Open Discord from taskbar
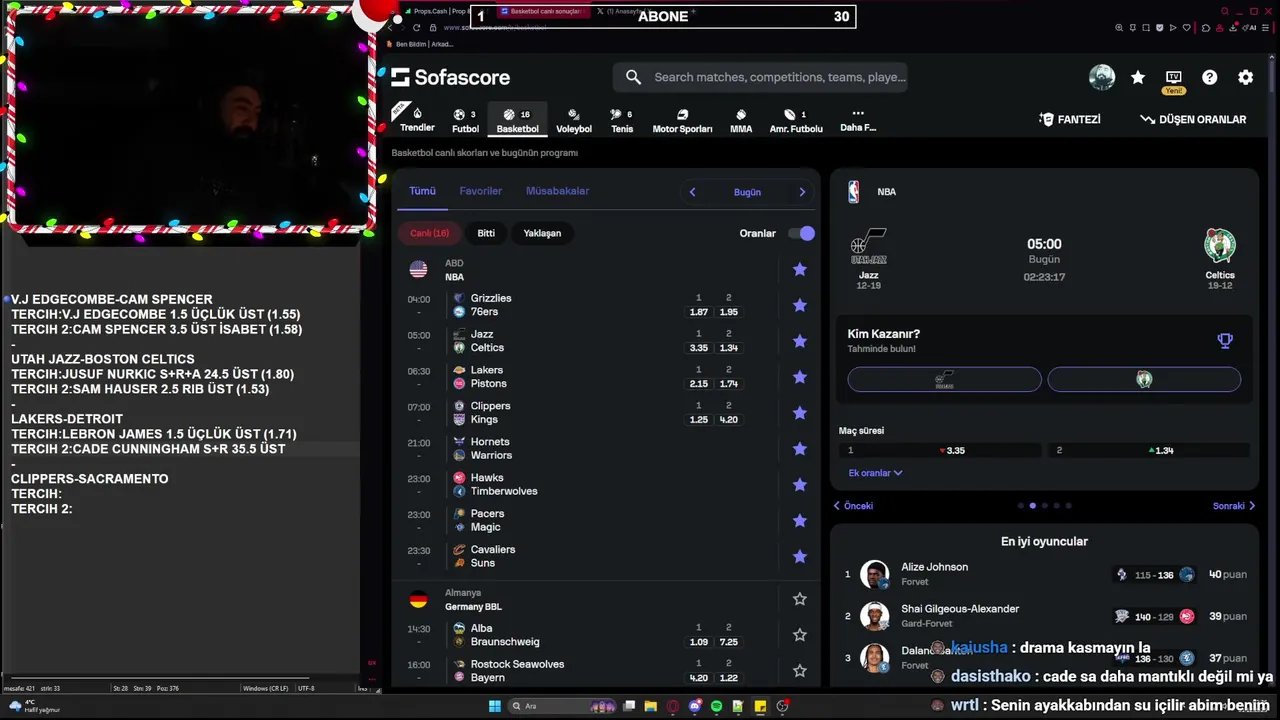Screen dimensions: 1280x720 pyautogui.click(x=695, y=706)
